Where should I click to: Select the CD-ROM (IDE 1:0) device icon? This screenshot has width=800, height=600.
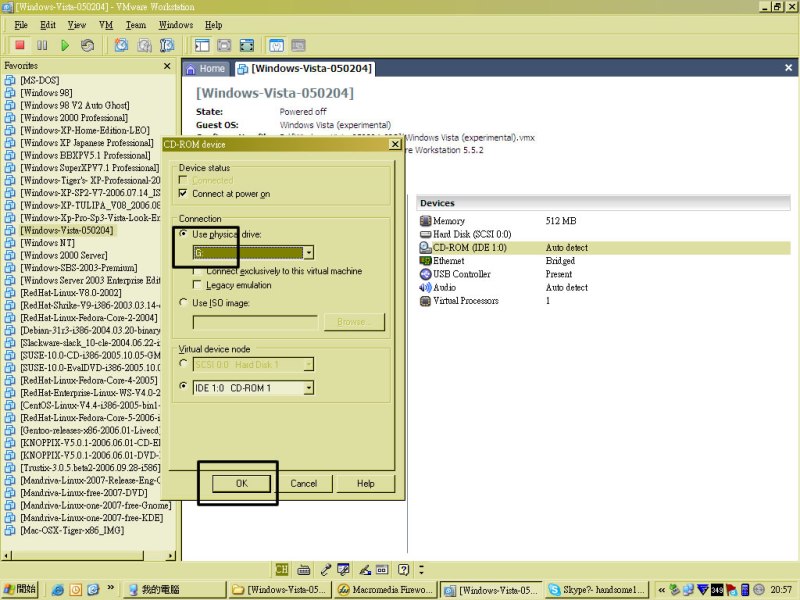425,247
